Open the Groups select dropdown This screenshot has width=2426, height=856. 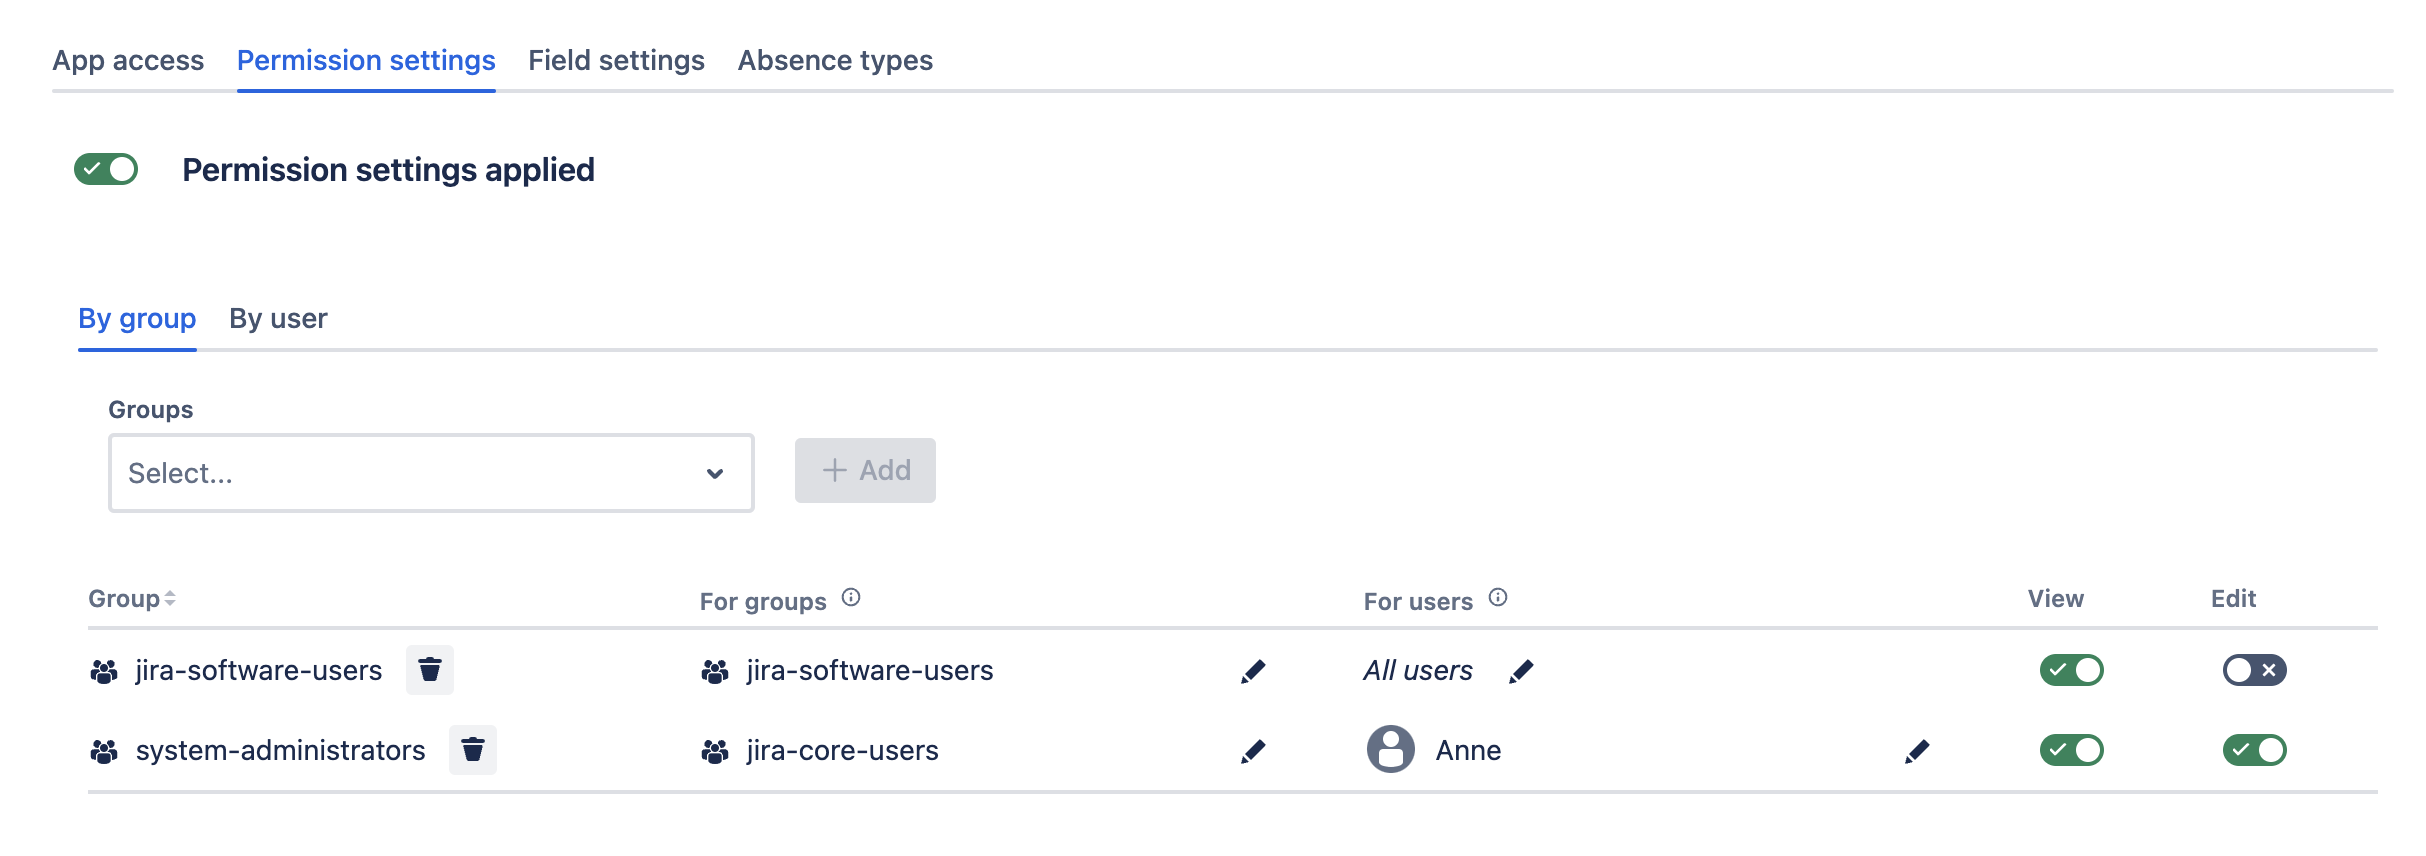(x=430, y=473)
